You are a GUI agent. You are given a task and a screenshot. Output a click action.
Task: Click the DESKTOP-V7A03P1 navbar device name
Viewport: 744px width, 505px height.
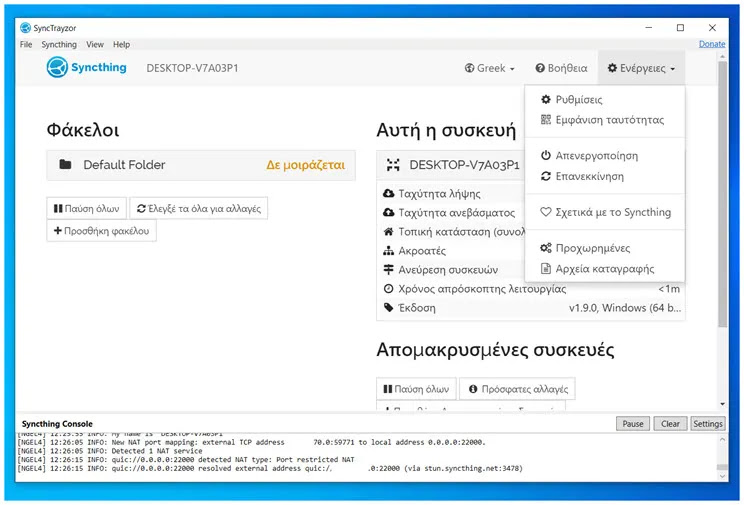[192, 68]
